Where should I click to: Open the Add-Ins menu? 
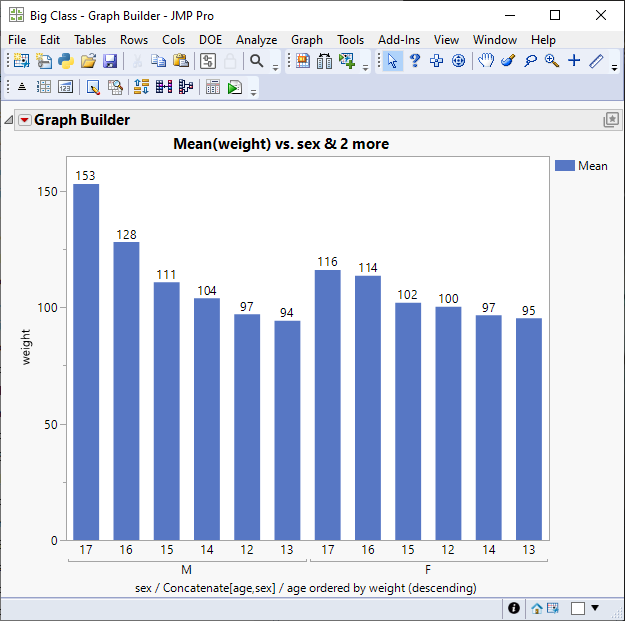[399, 39]
